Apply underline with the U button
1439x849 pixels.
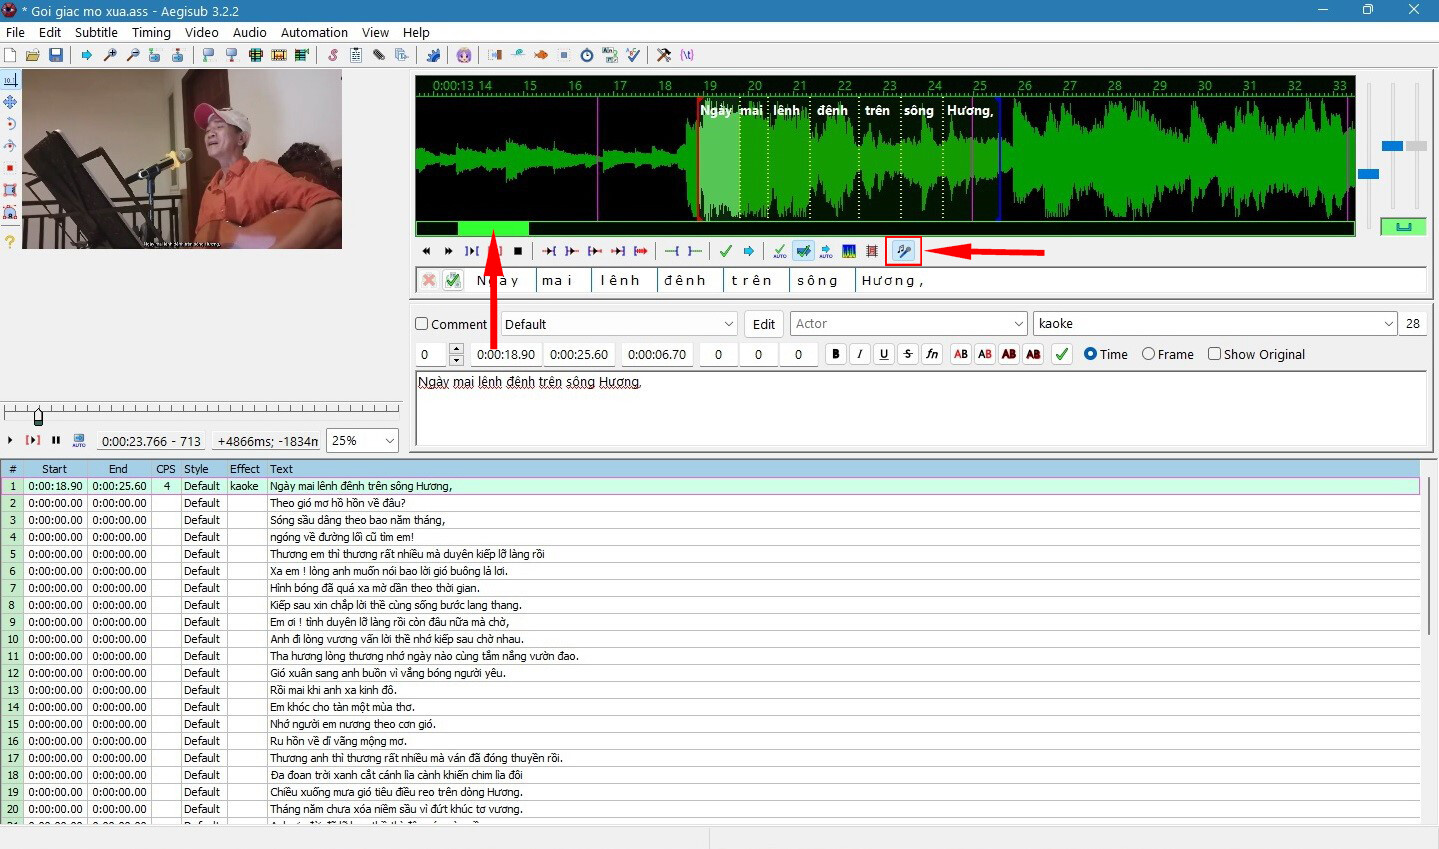point(884,354)
